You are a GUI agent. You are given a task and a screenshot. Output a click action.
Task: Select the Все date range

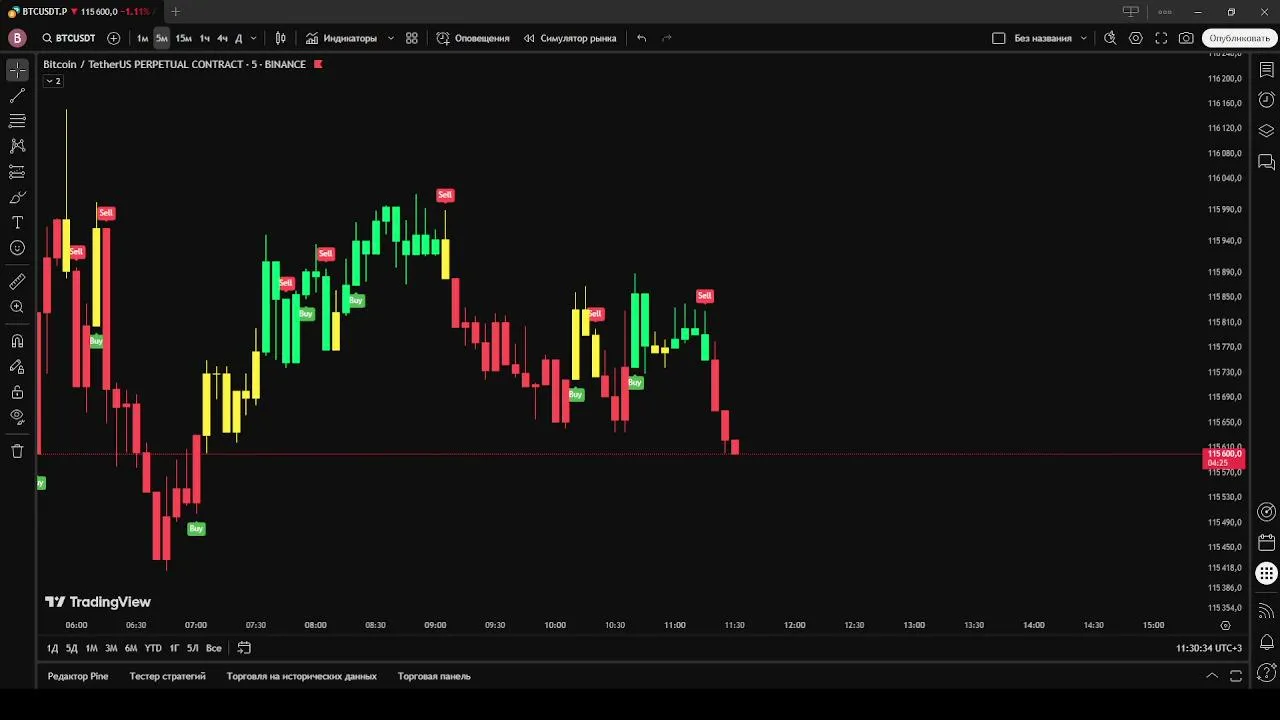click(x=214, y=648)
